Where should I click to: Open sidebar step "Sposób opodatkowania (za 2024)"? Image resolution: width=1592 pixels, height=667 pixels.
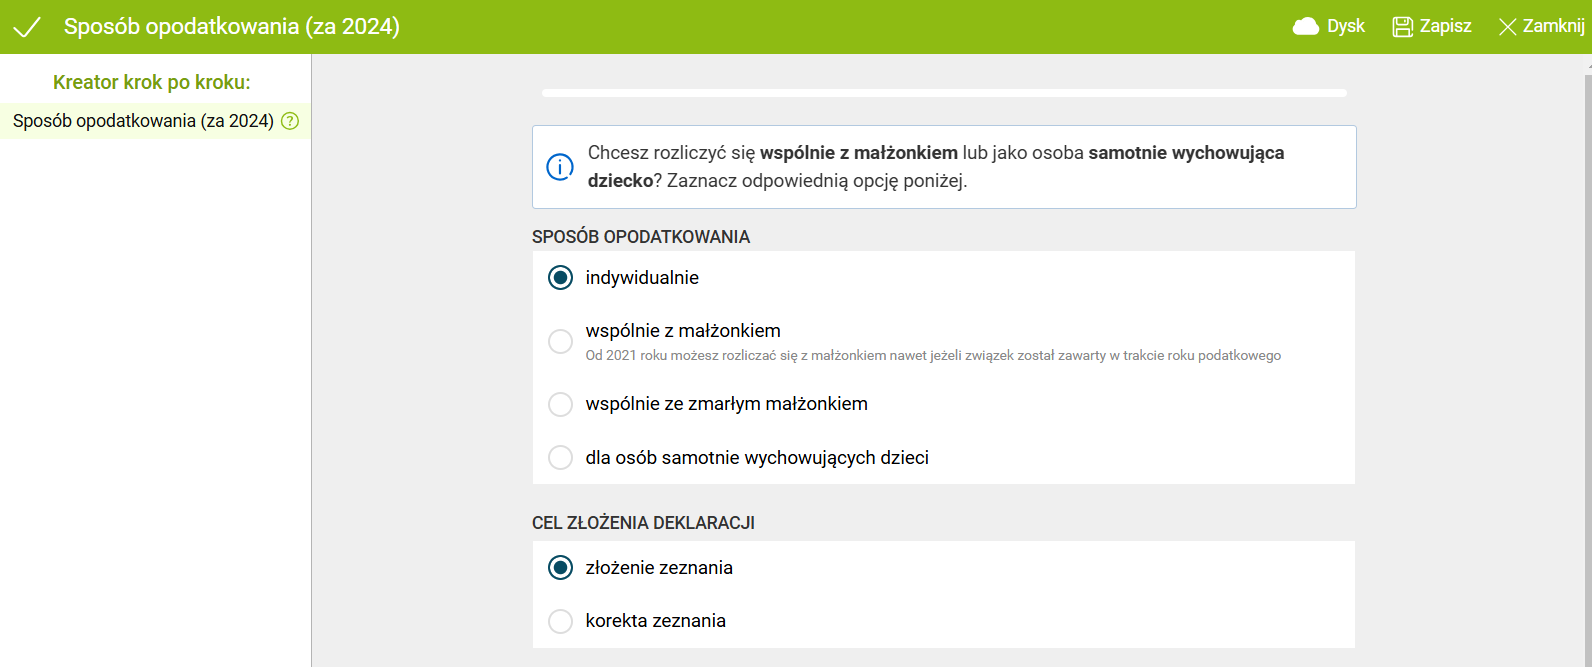tap(143, 121)
